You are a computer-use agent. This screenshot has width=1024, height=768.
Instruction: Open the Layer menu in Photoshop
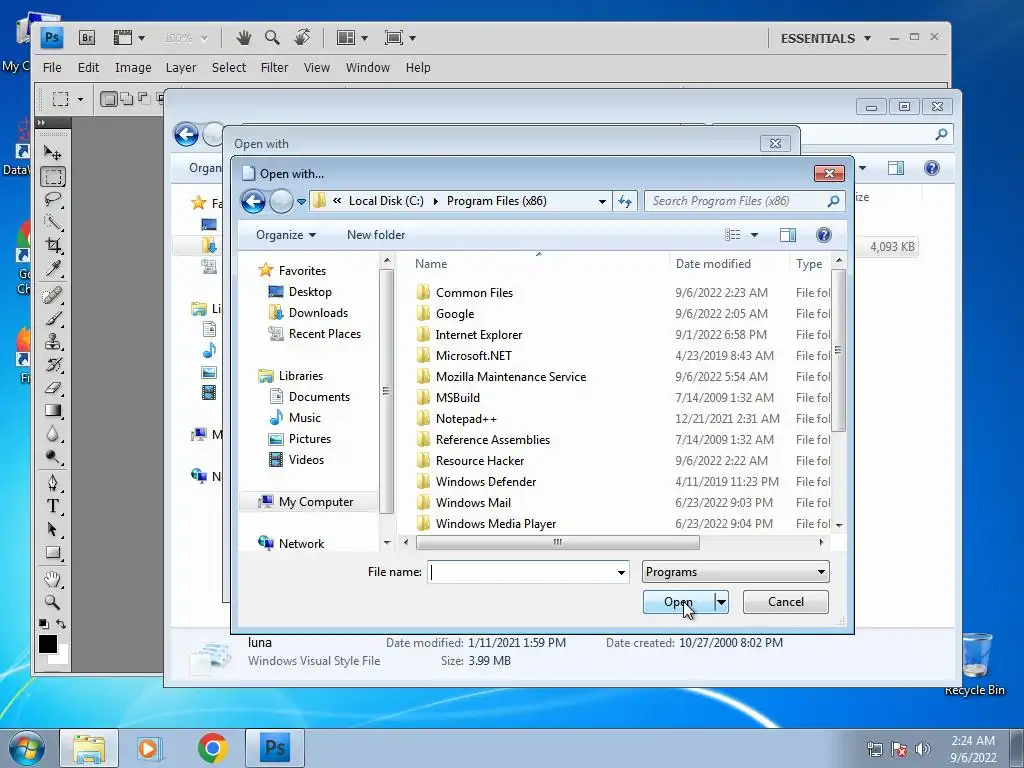click(x=181, y=67)
